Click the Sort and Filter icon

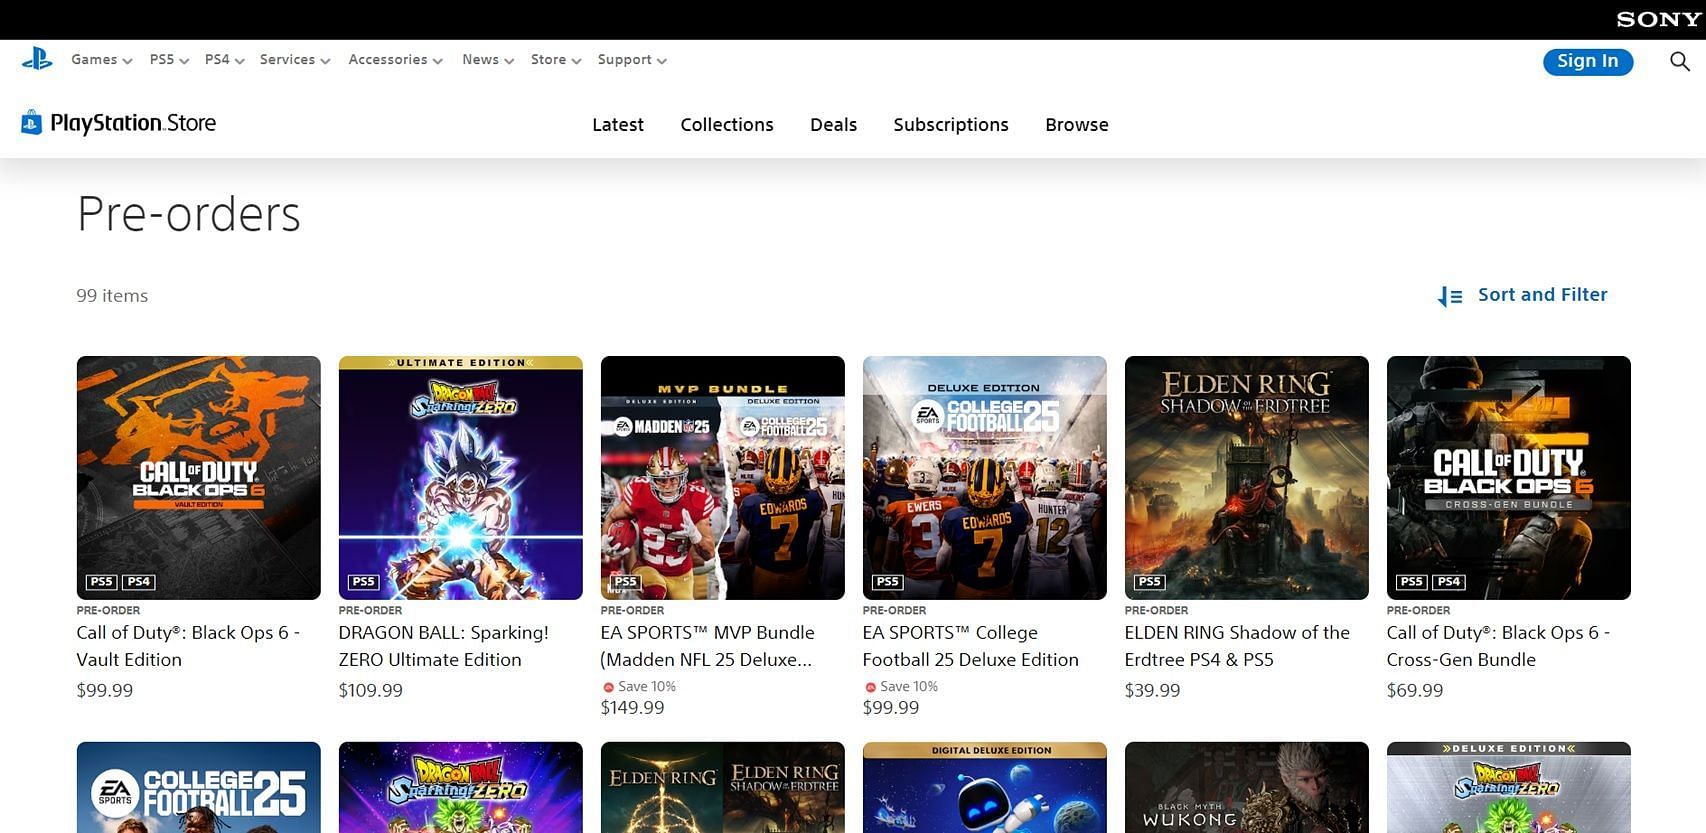[x=1449, y=296]
